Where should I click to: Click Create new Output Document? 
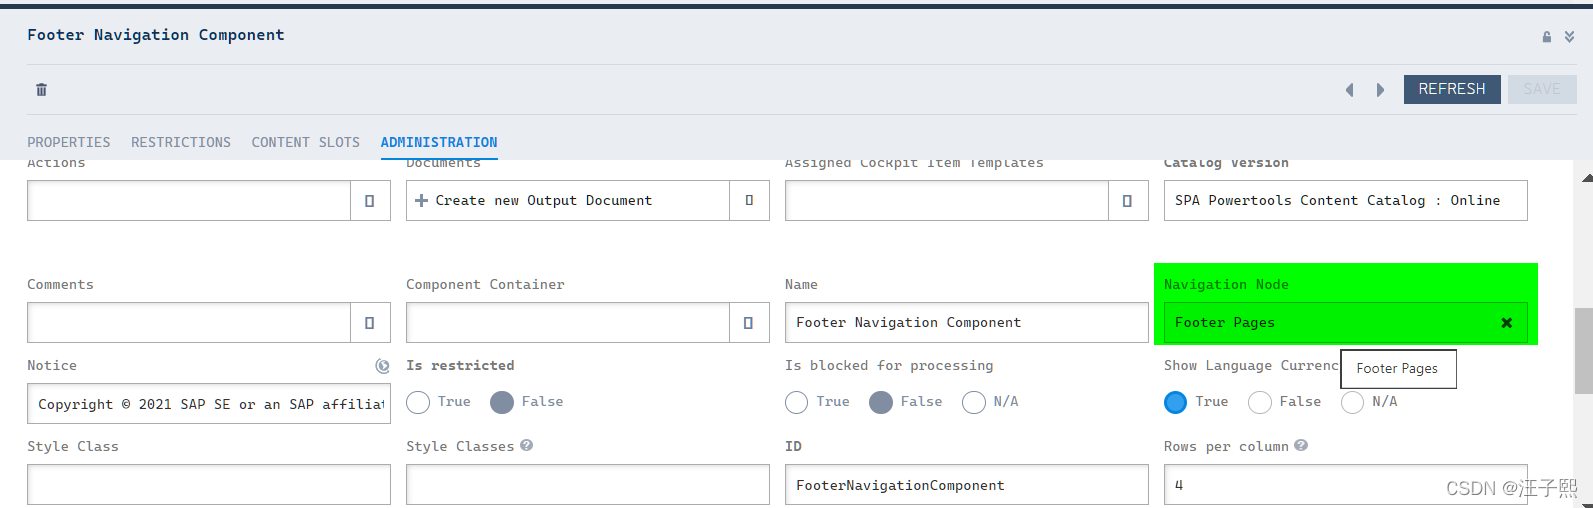click(x=534, y=200)
